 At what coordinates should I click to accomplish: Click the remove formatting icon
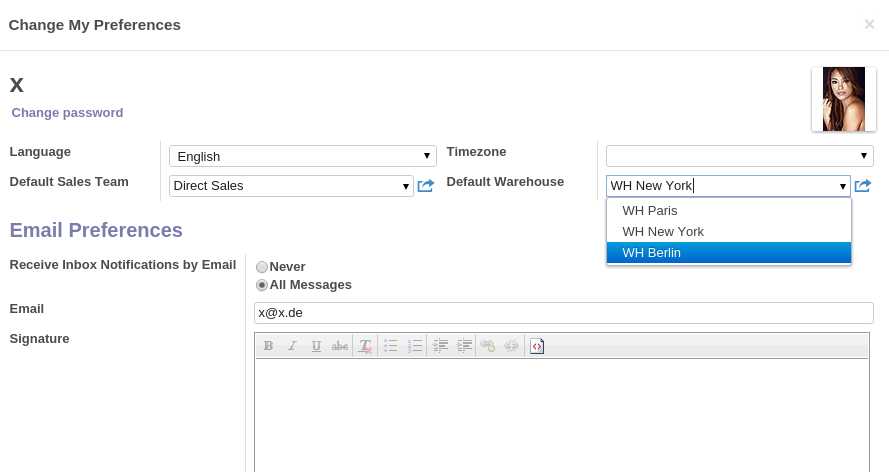[365, 346]
